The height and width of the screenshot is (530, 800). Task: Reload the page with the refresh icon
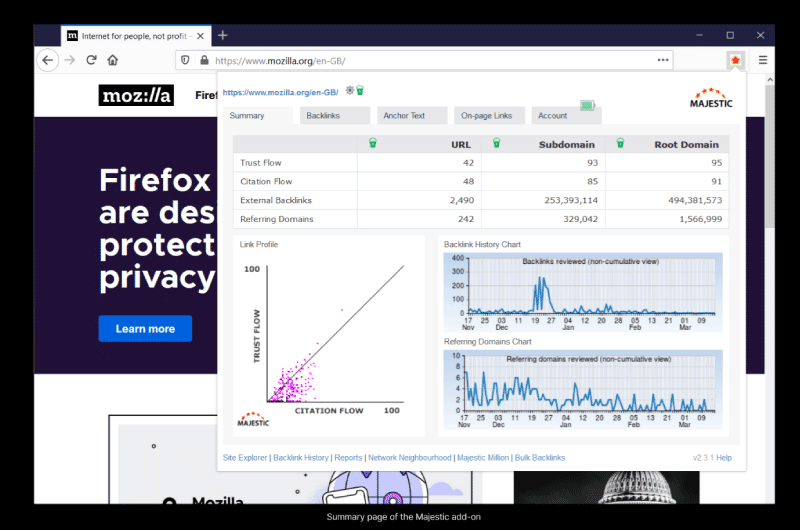coord(91,60)
